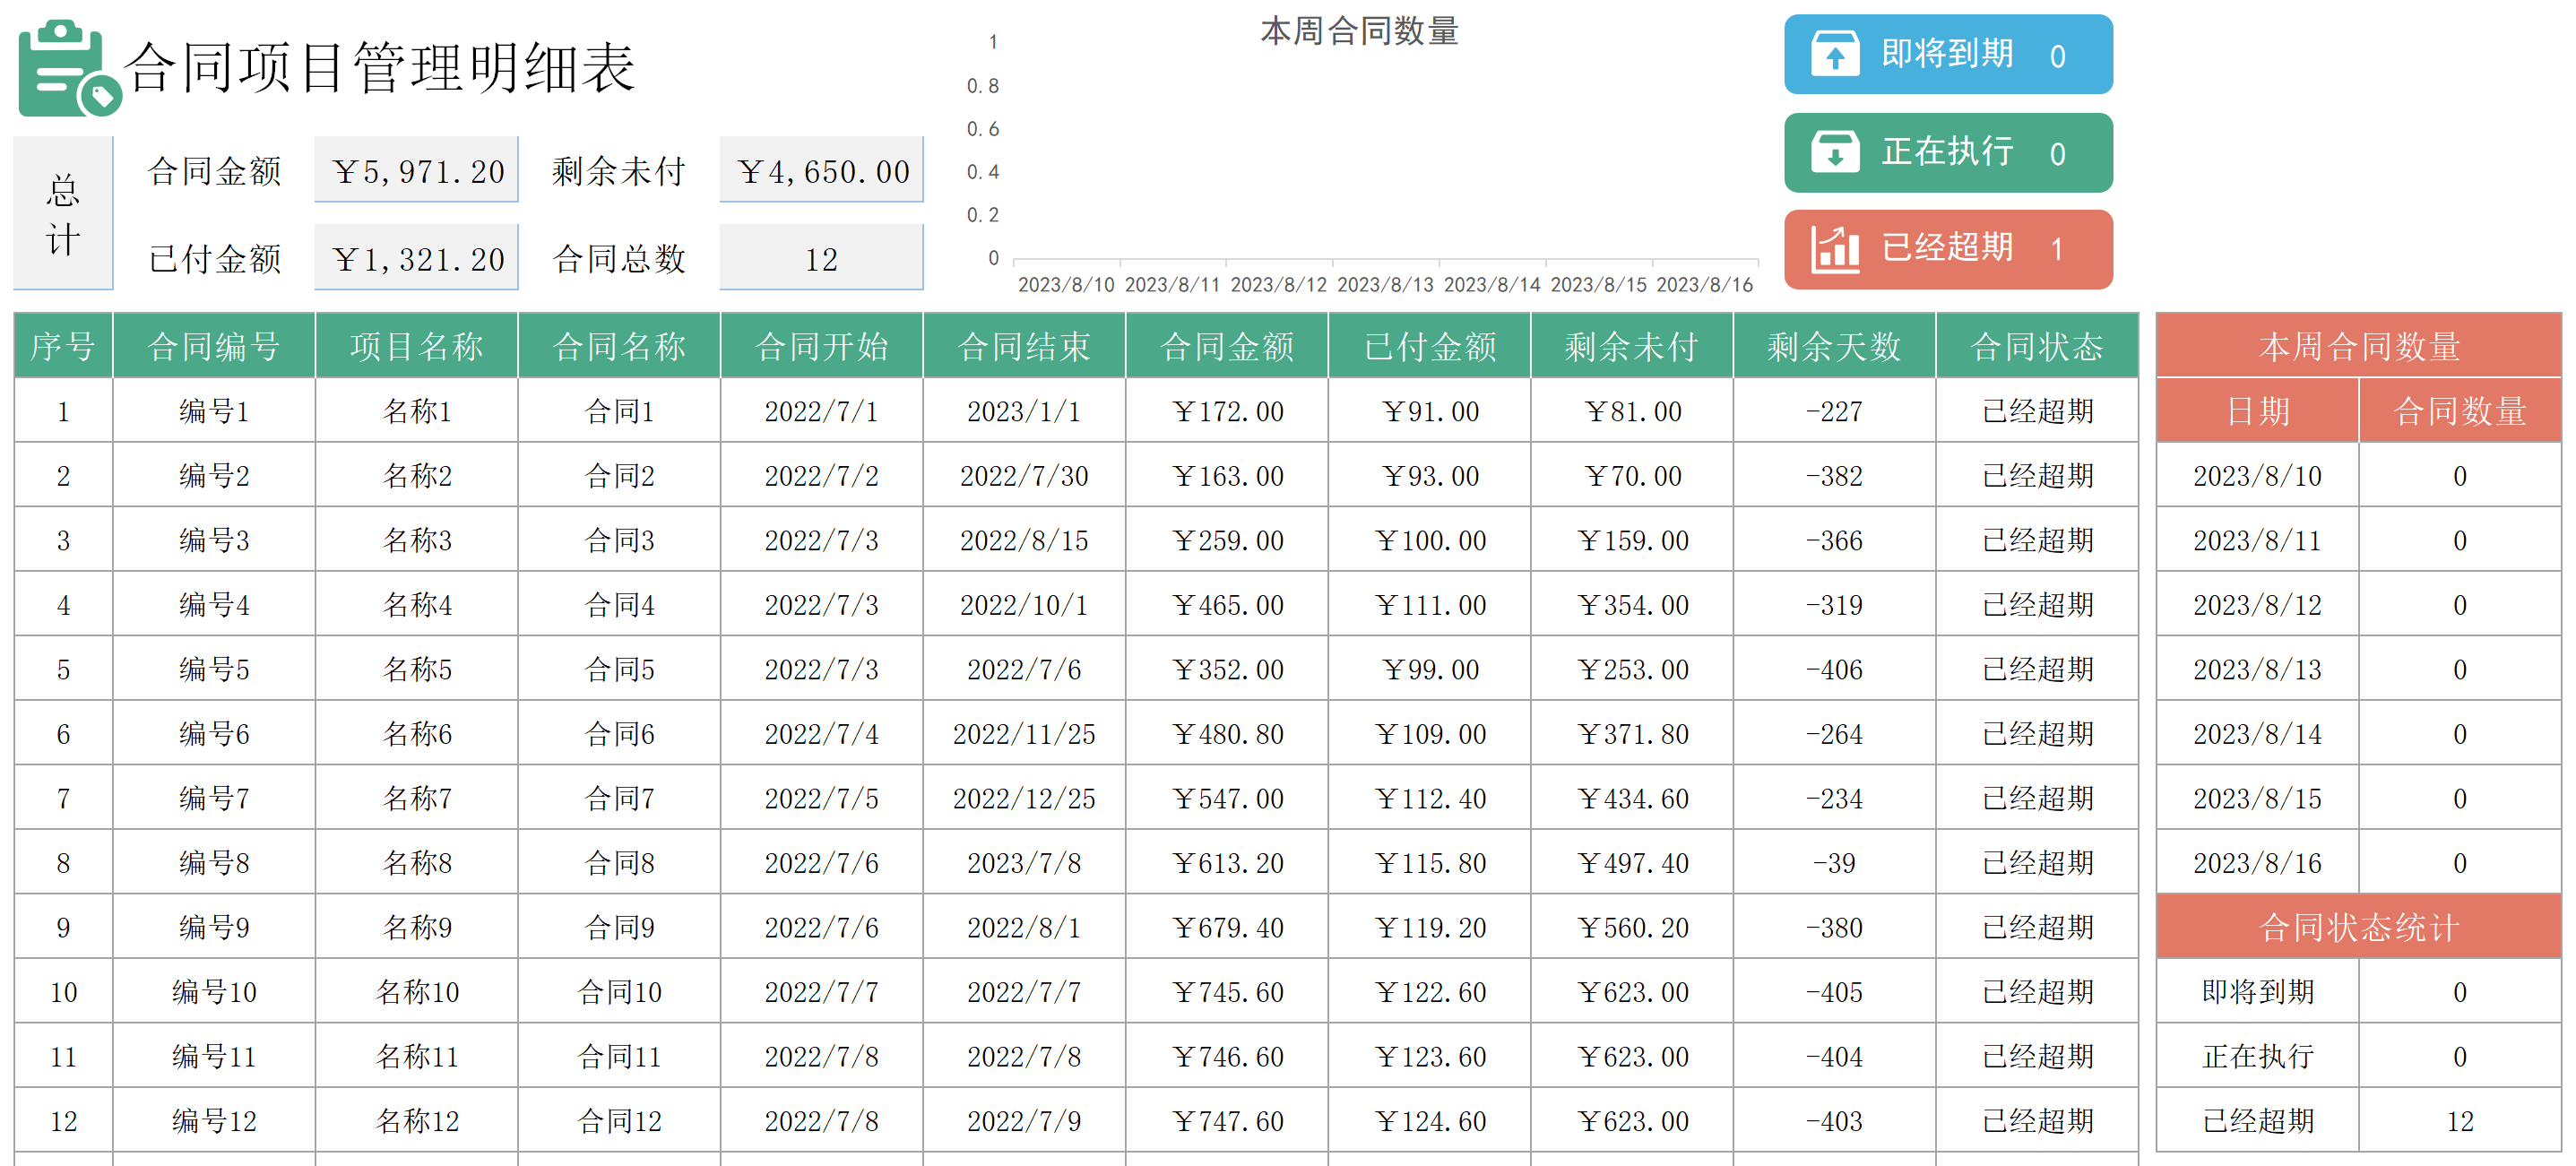Click the download box icon on 正在执行
Image resolution: width=2576 pixels, height=1166 pixels.
coord(1835,152)
